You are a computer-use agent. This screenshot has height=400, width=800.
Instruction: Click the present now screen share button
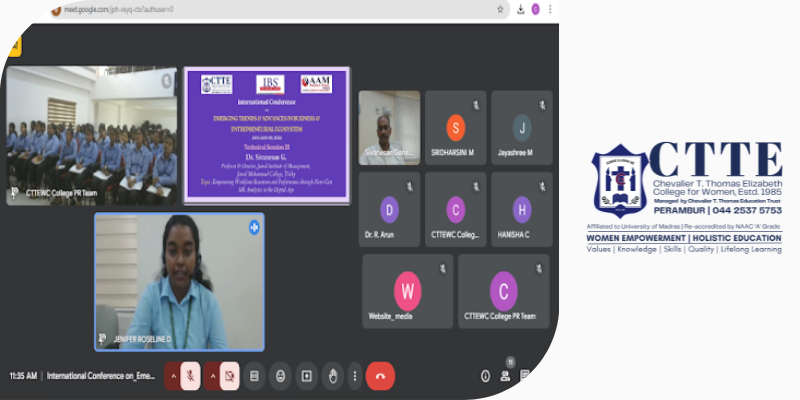click(307, 376)
